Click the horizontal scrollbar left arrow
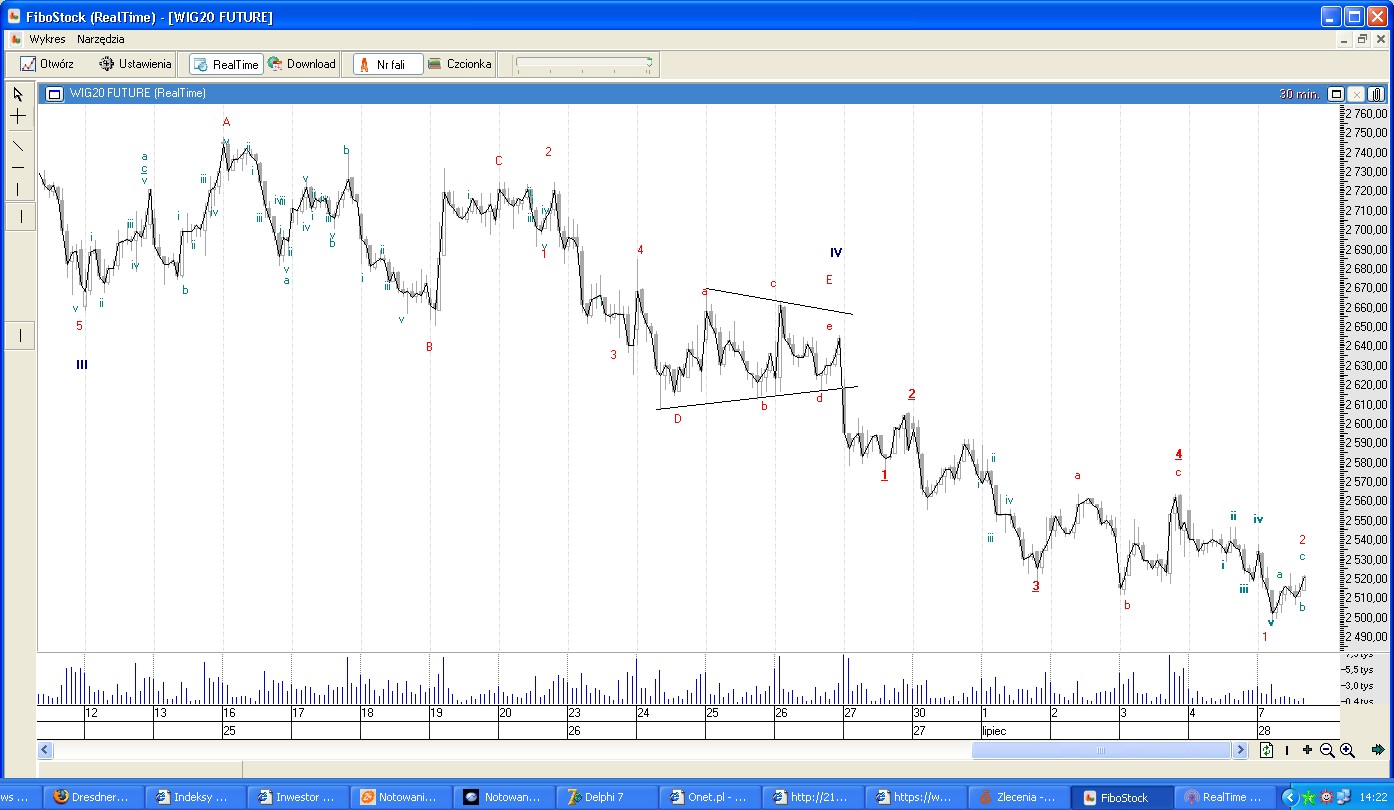Image resolution: width=1394 pixels, height=810 pixels. pyautogui.click(x=45, y=750)
